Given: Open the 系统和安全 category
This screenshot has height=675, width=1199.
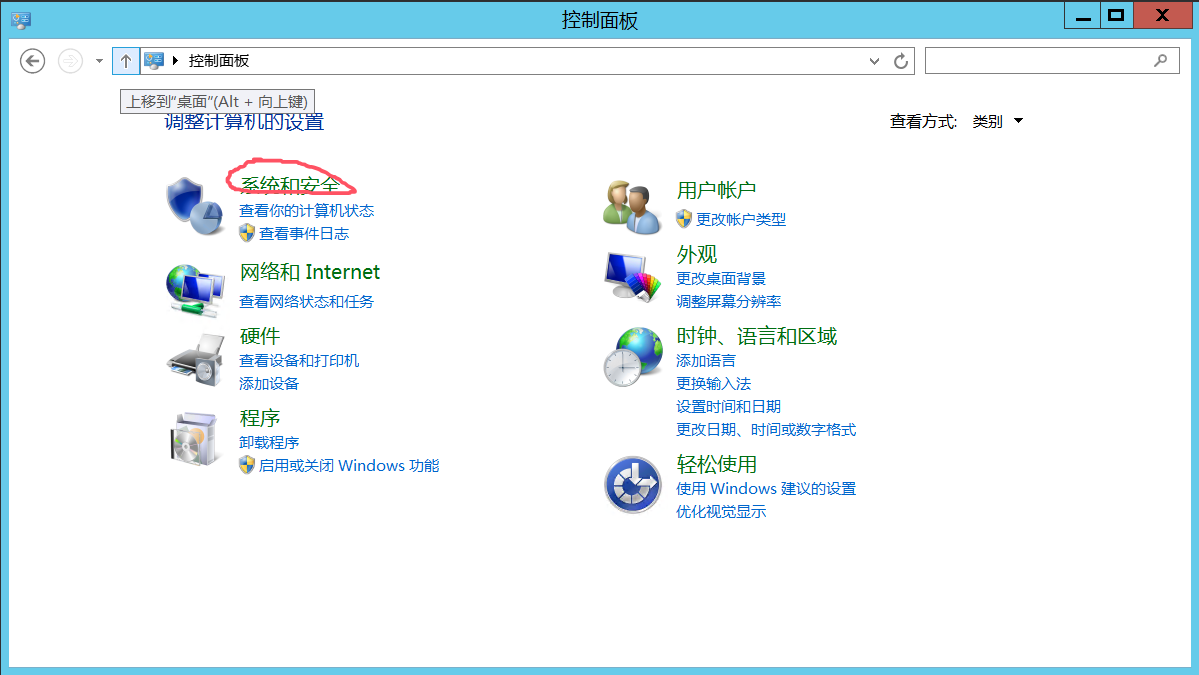Looking at the screenshot, I should pos(289,185).
